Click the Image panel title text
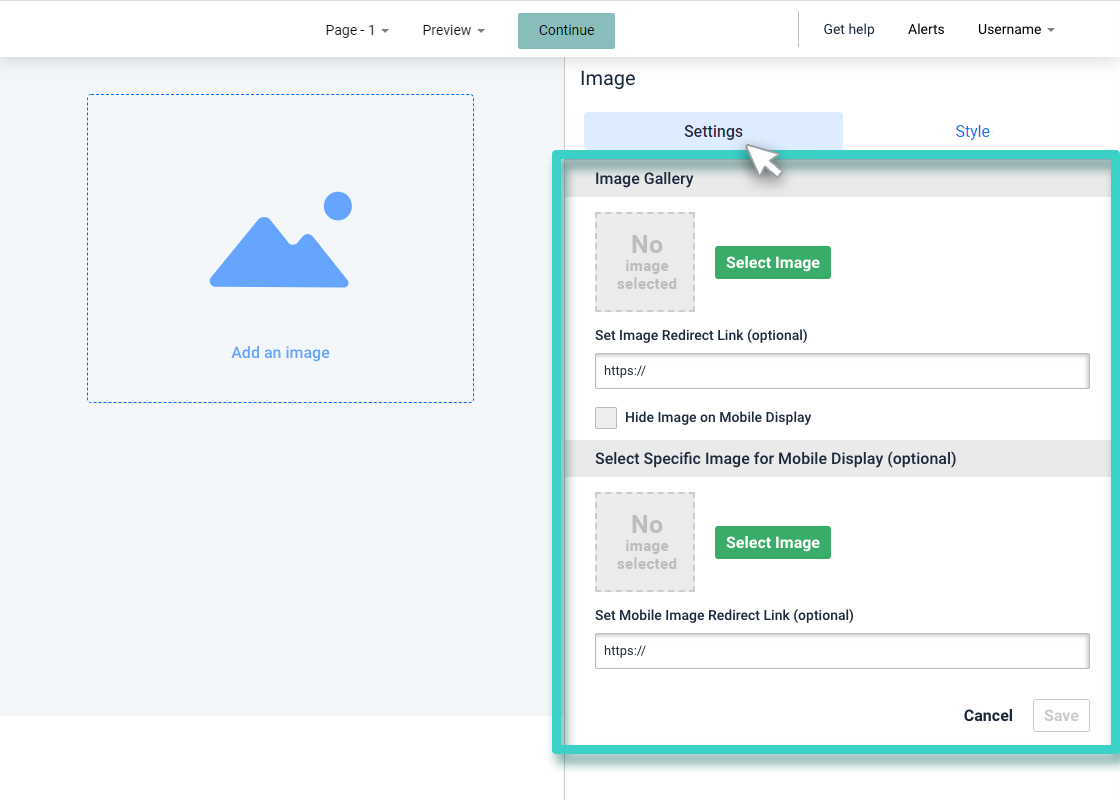The image size is (1120, 800). coord(607,79)
